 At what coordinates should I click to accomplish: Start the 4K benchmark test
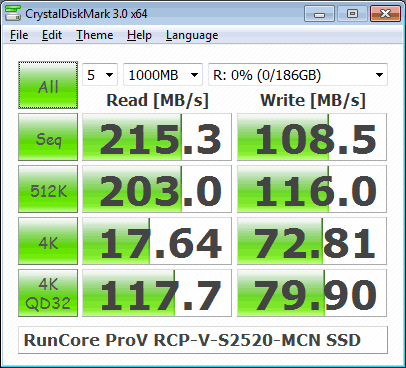coord(48,241)
